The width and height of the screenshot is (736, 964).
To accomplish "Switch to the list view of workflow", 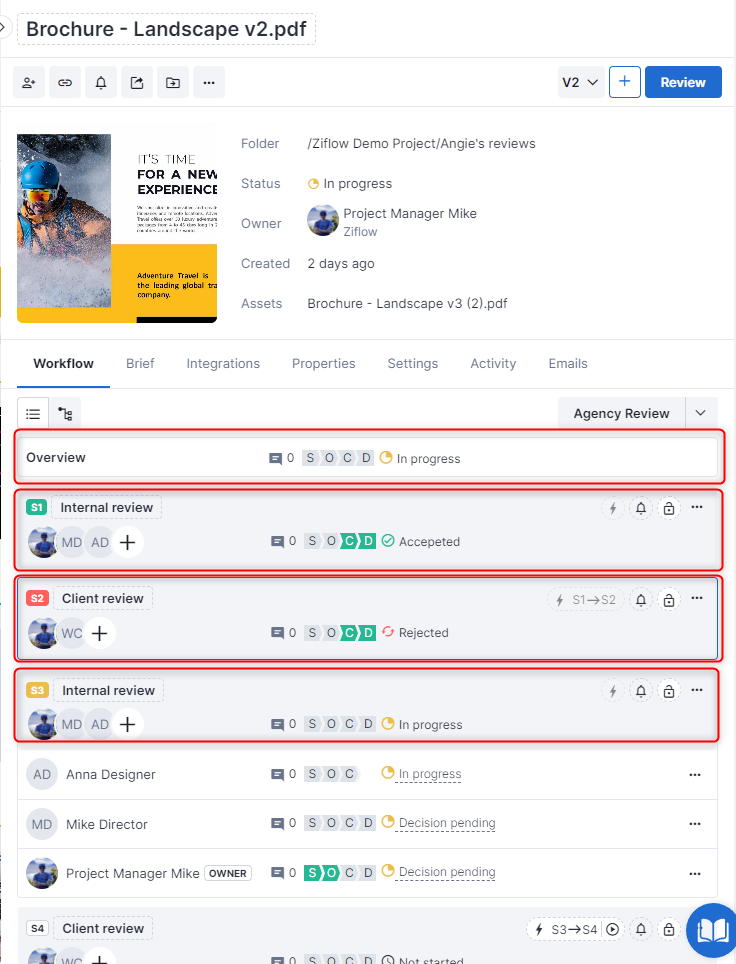I will 33,413.
